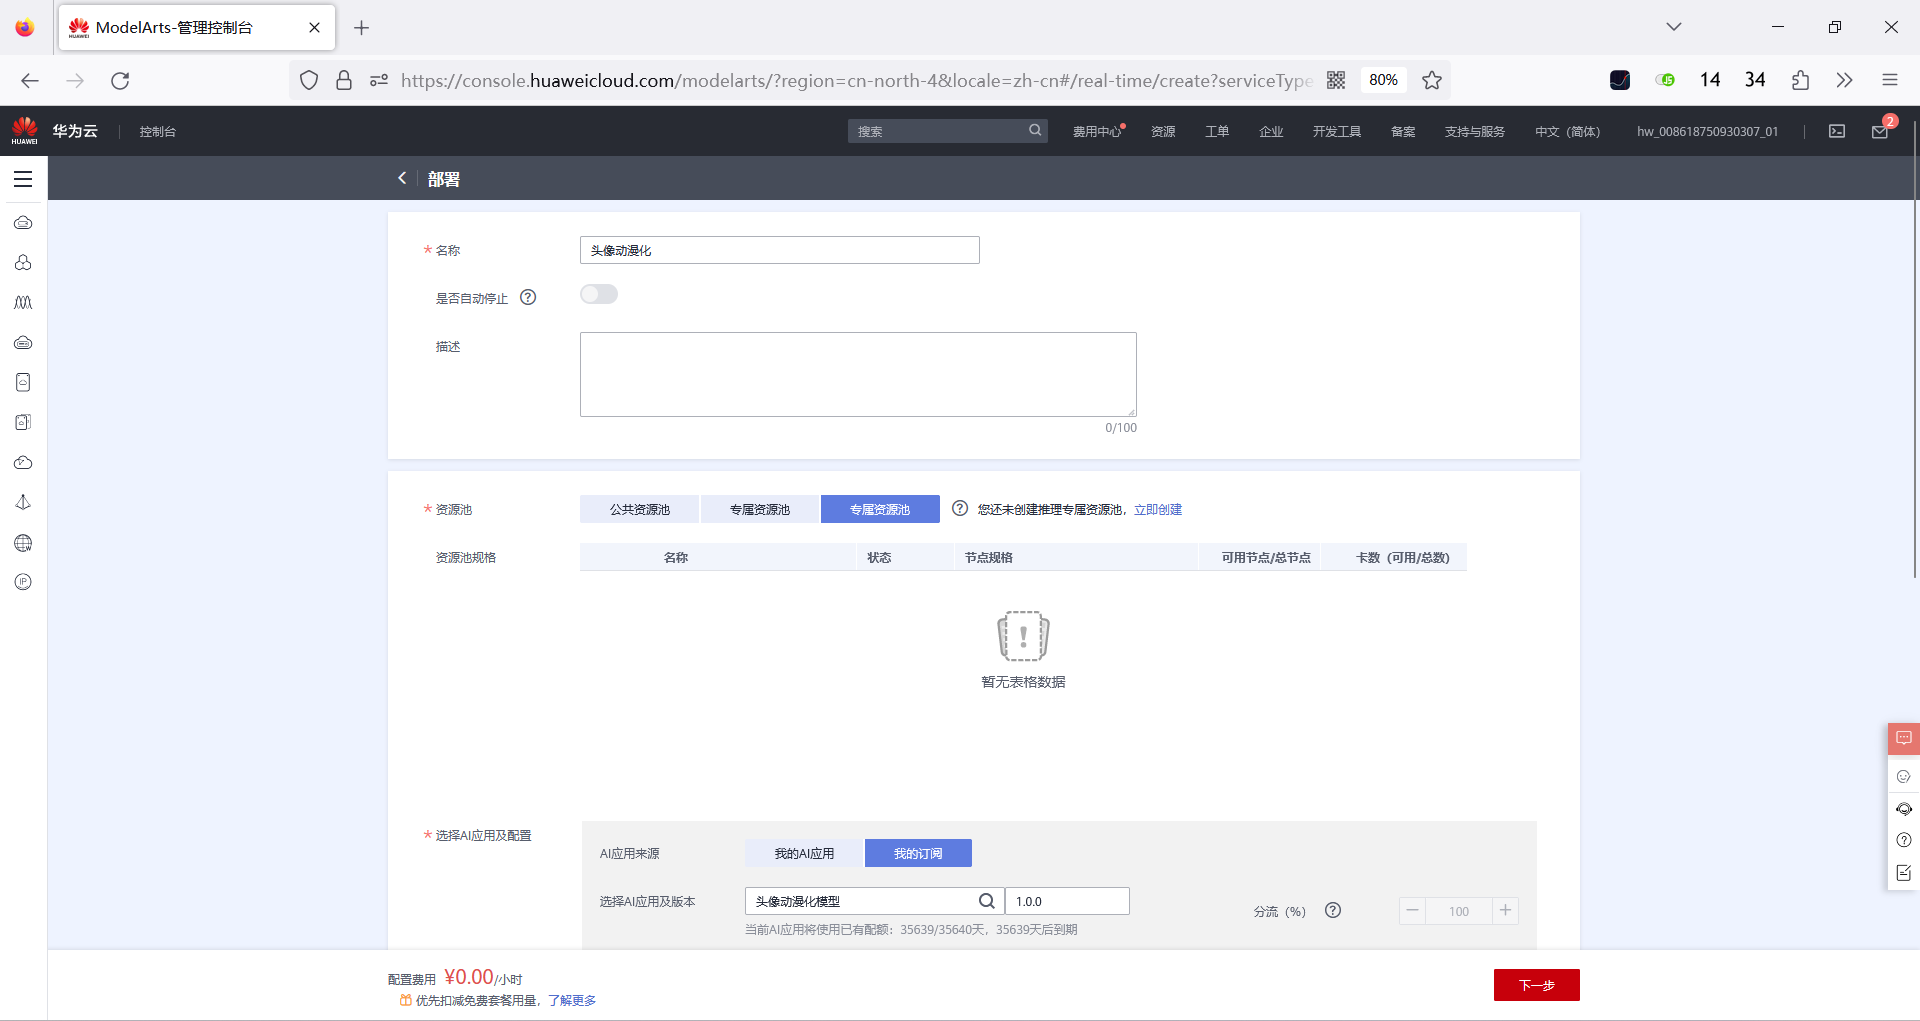Open the question mark floating help icon
Image resolution: width=1920 pixels, height=1021 pixels.
[x=1904, y=840]
